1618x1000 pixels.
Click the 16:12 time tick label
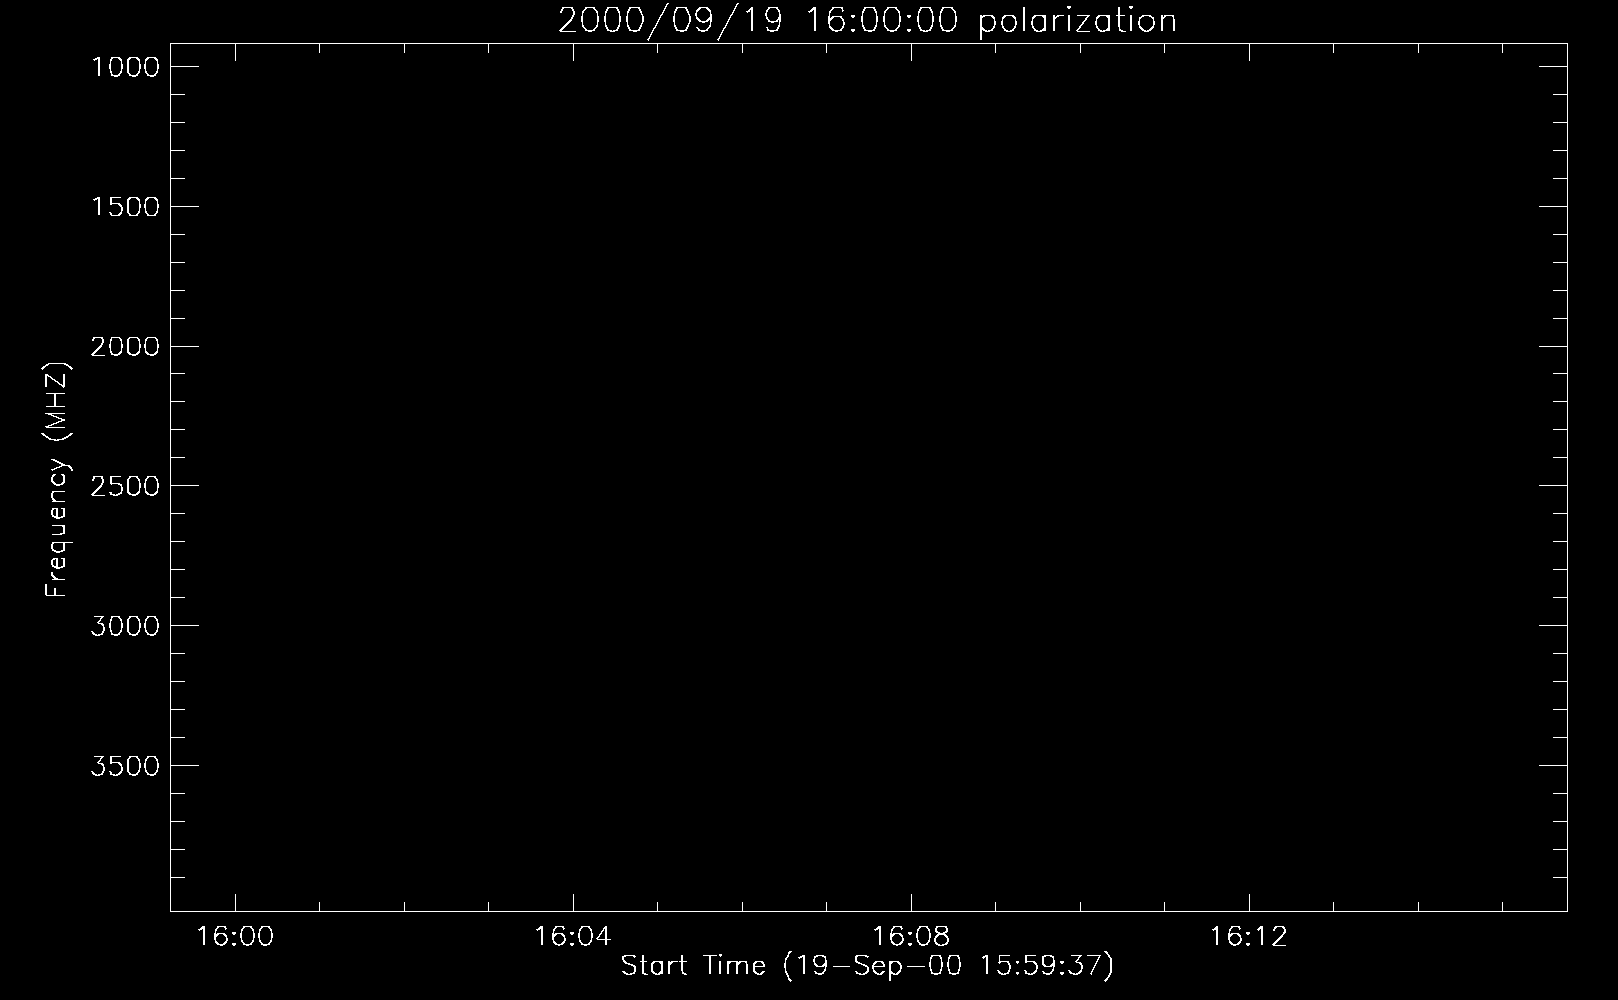1249,937
